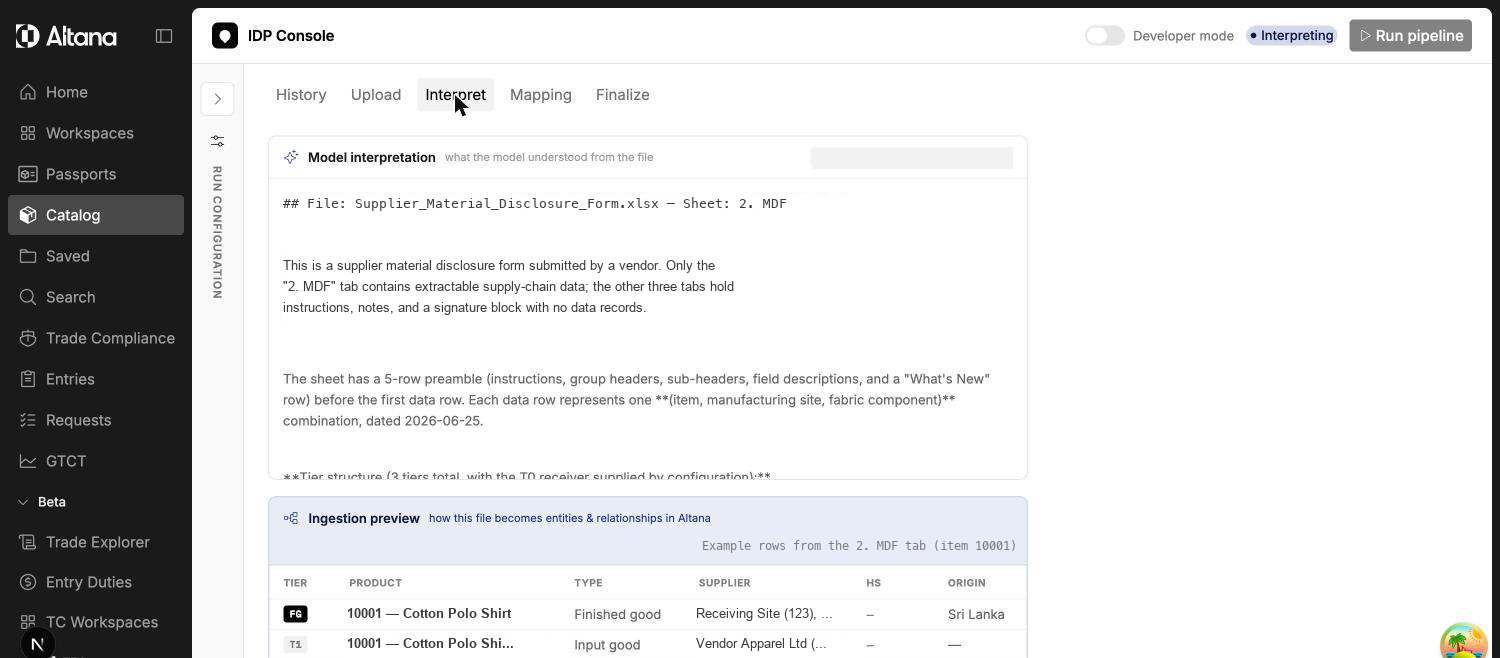The height and width of the screenshot is (658, 1500).
Task: Open the Search page in the sidebar
Action: [x=96, y=297]
